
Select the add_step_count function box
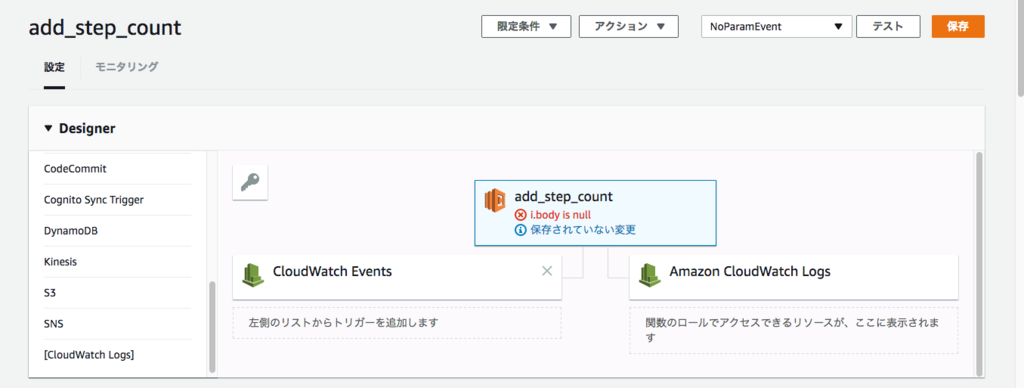[595, 213]
